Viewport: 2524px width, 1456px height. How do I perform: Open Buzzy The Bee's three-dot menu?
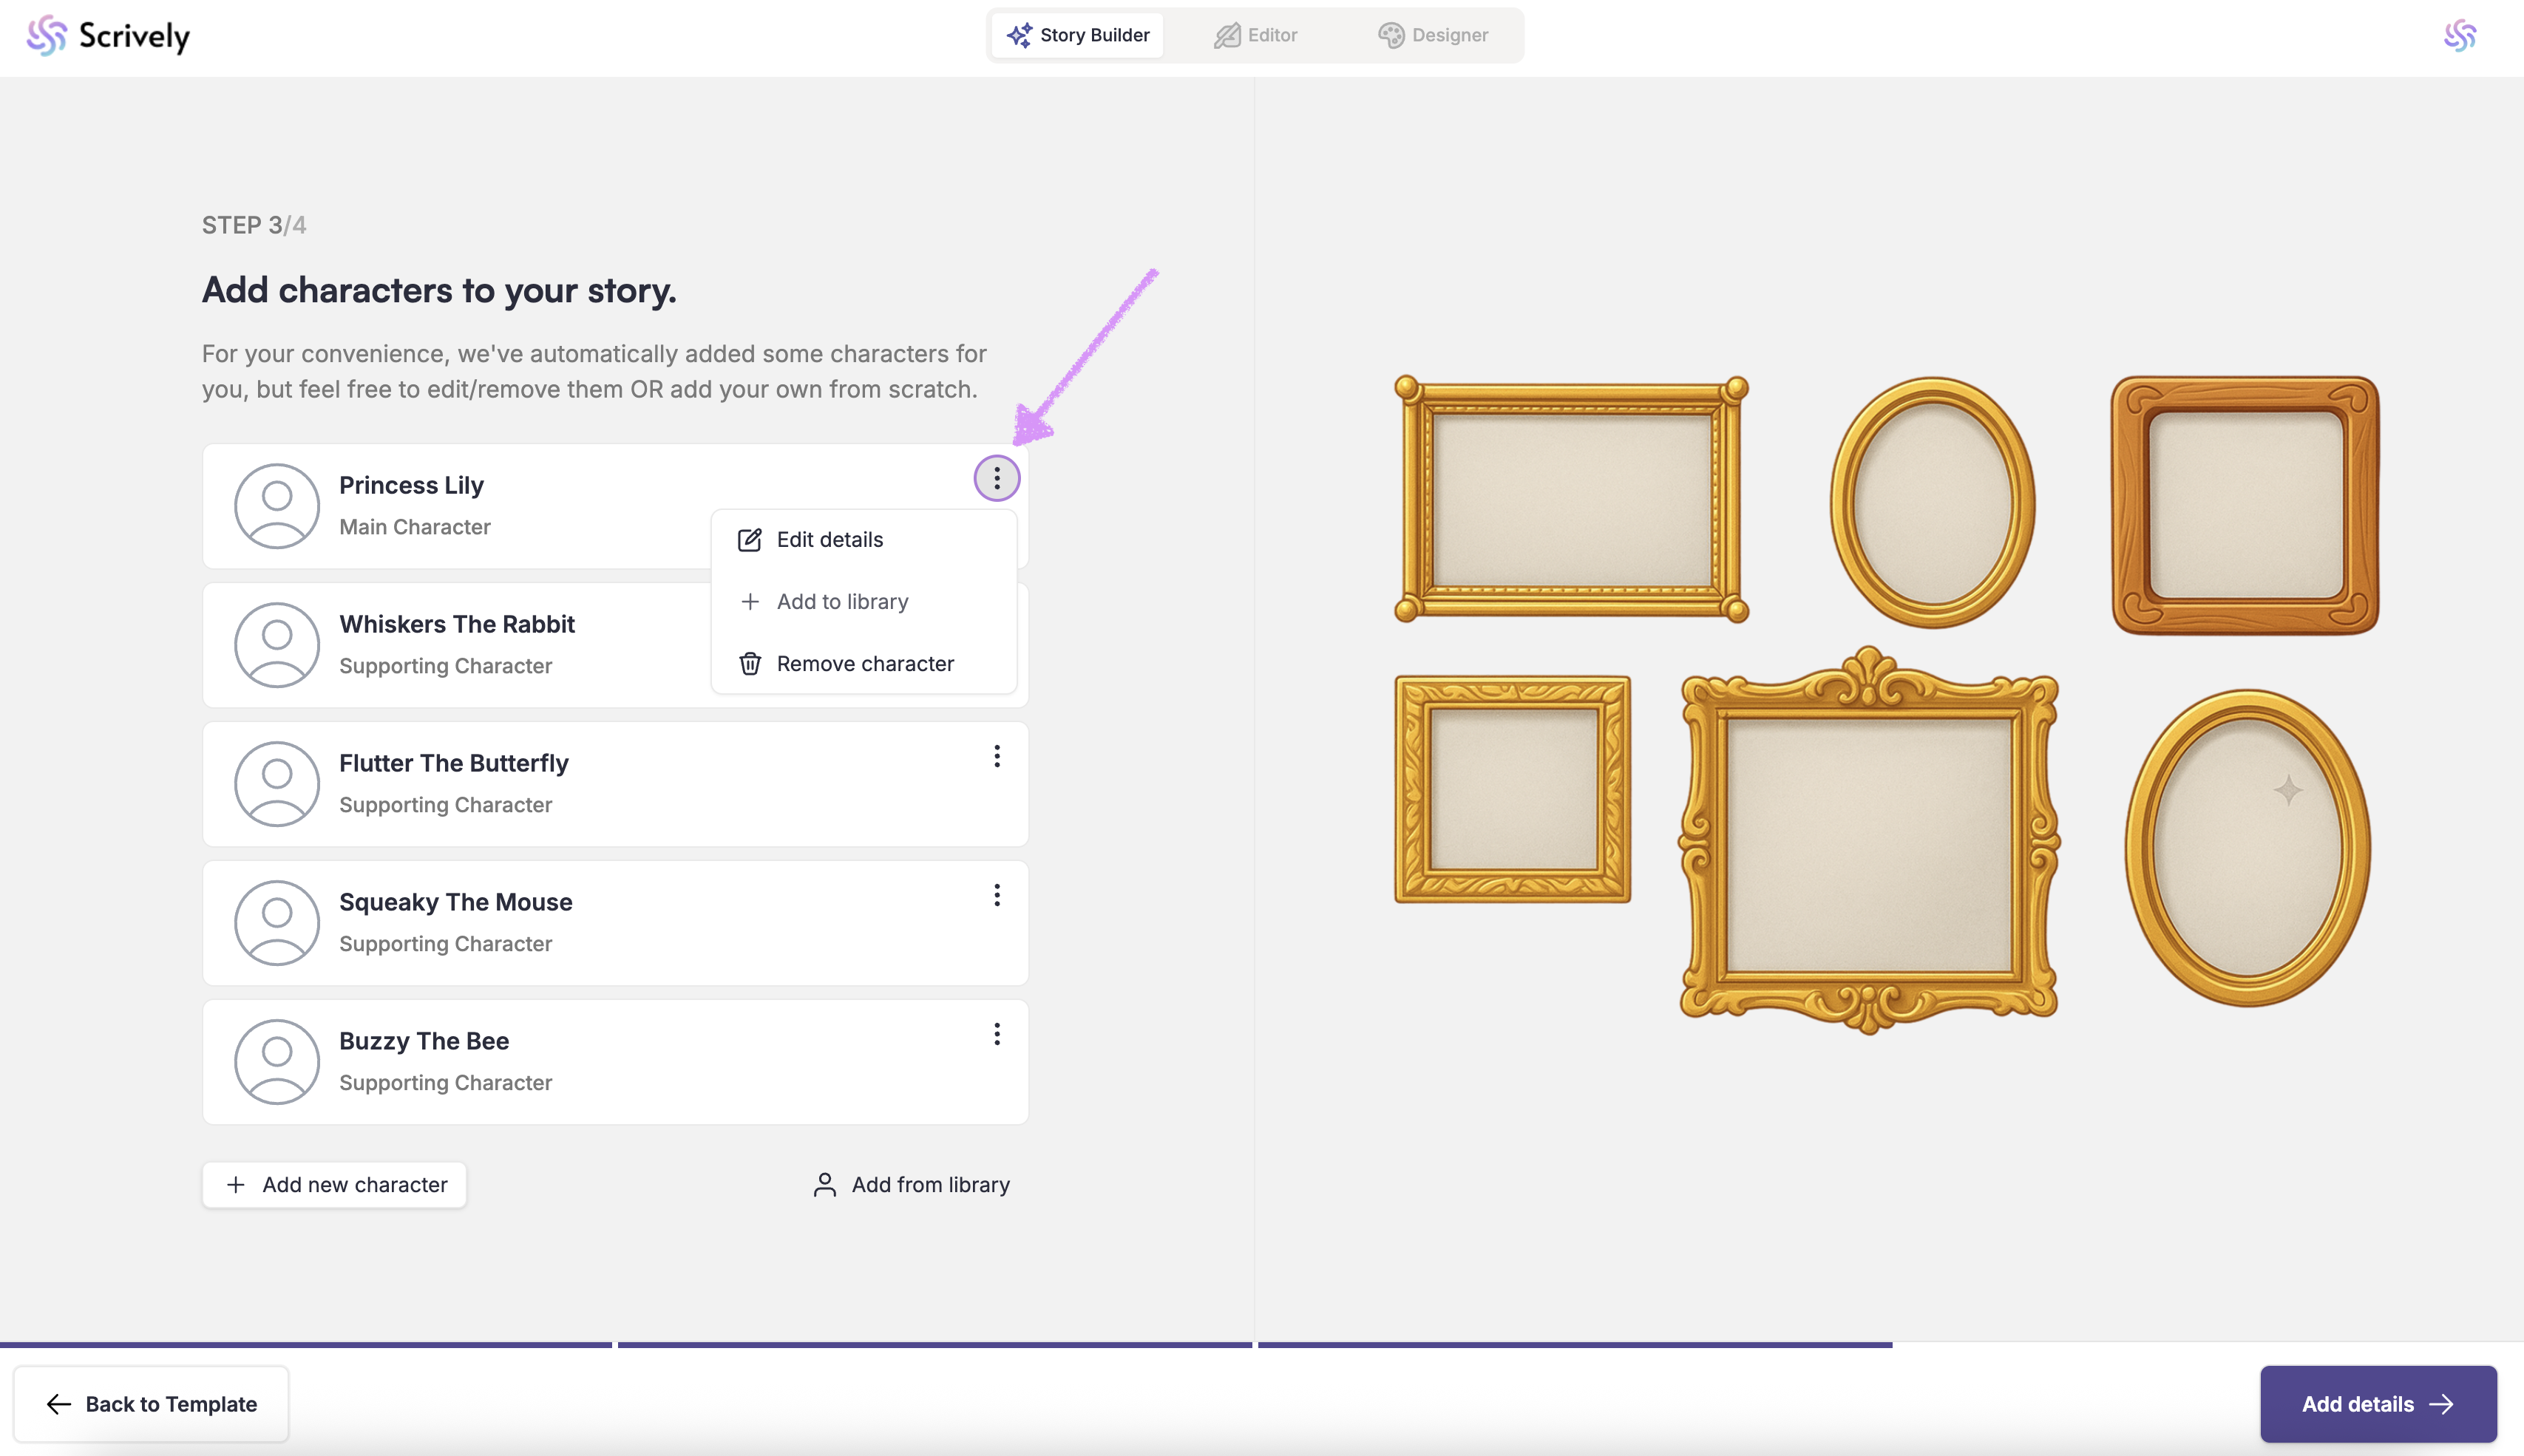[x=996, y=1035]
